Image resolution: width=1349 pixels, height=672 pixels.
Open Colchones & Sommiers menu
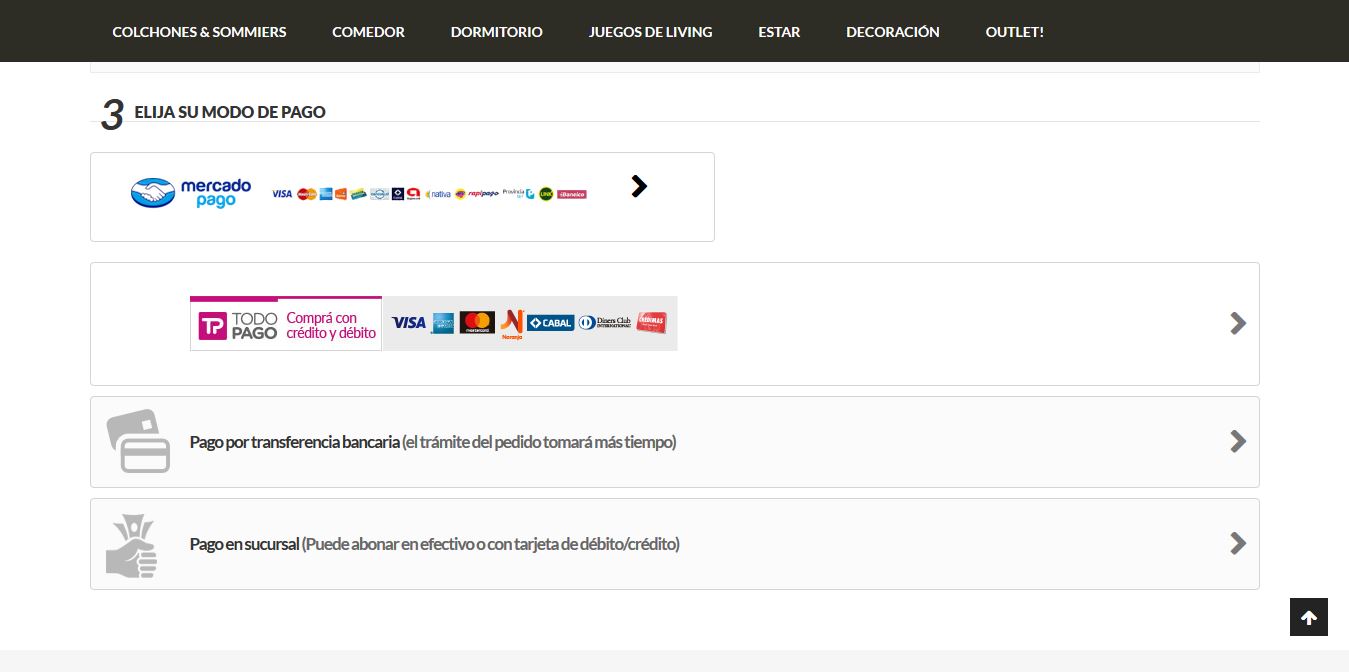pyautogui.click(x=199, y=32)
